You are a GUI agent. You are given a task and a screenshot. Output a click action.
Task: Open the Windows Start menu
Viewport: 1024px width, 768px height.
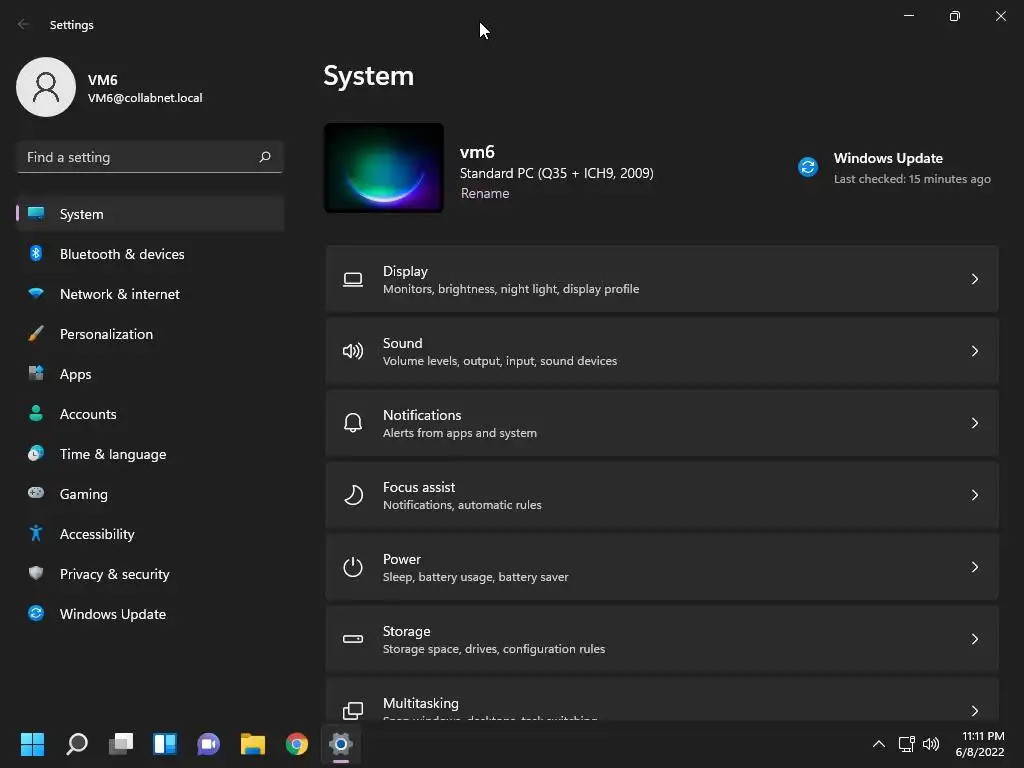[x=32, y=744]
